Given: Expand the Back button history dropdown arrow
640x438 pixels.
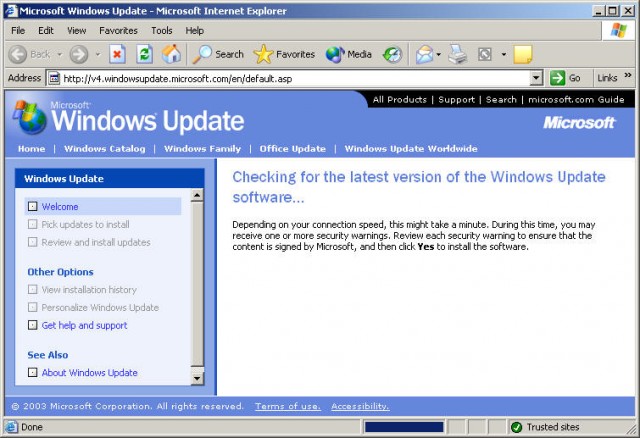Looking at the screenshot, I should pyautogui.click(x=60, y=54).
